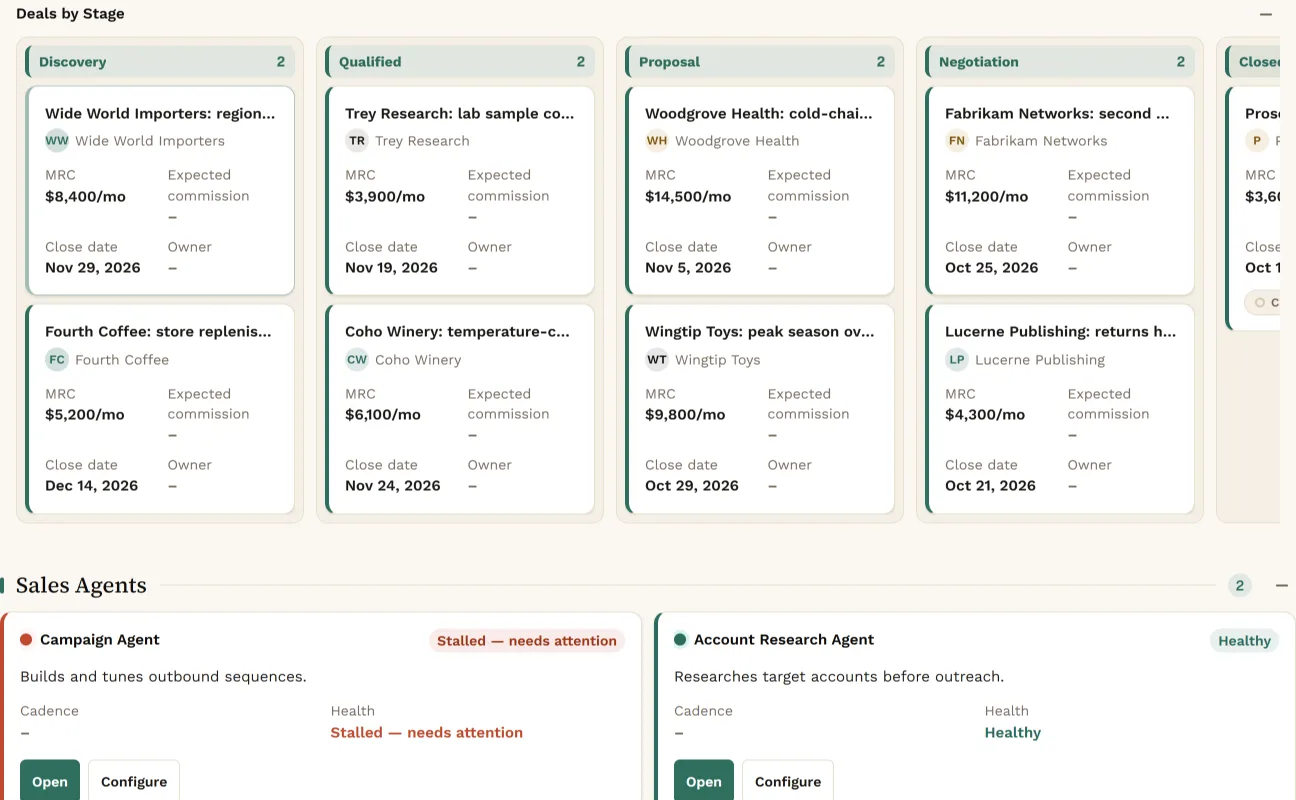1296x800 pixels.
Task: Collapse the Sales Agents section
Action: click(x=1282, y=585)
